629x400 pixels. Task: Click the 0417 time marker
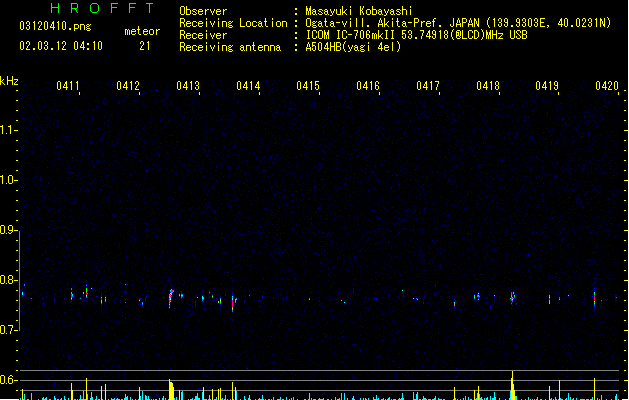click(x=428, y=86)
